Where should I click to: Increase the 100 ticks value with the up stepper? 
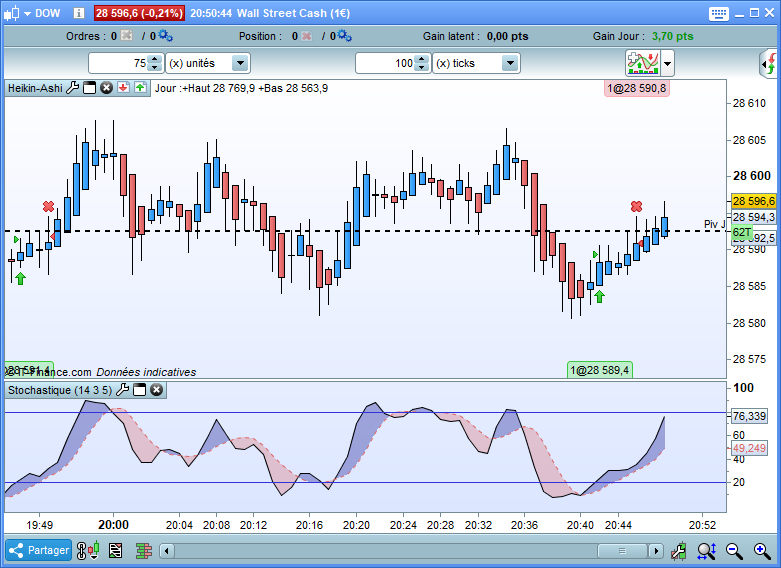[422, 59]
